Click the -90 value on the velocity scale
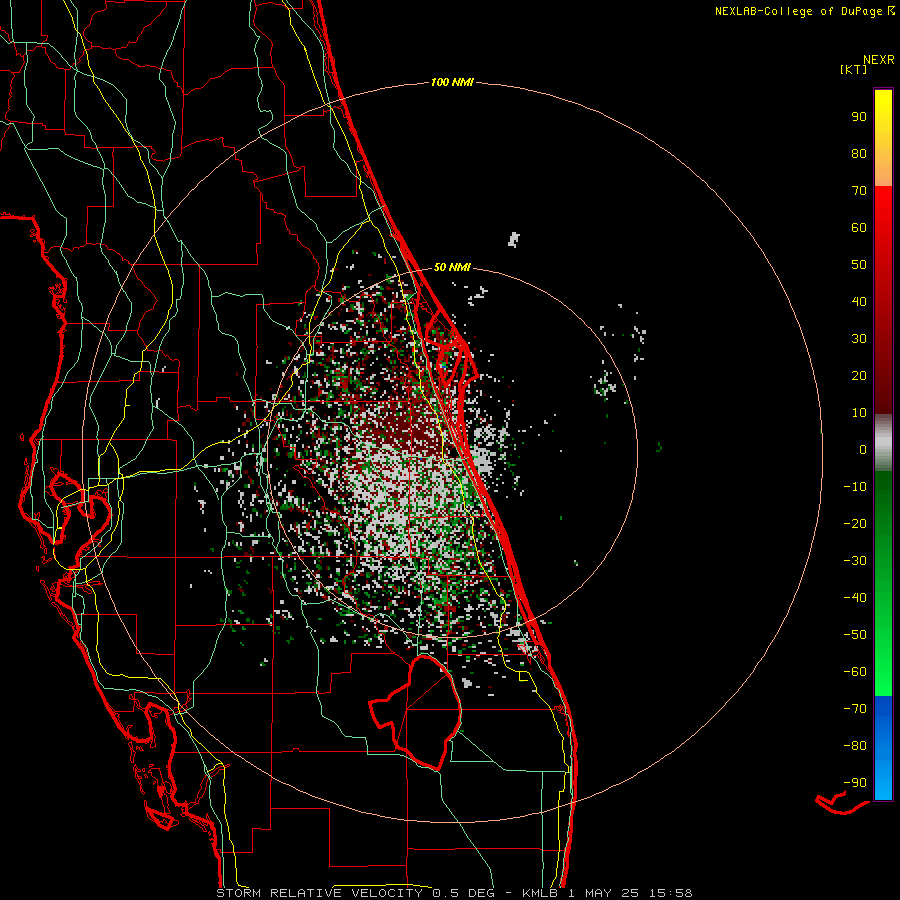Screen dimensions: 900x900 pos(855,783)
